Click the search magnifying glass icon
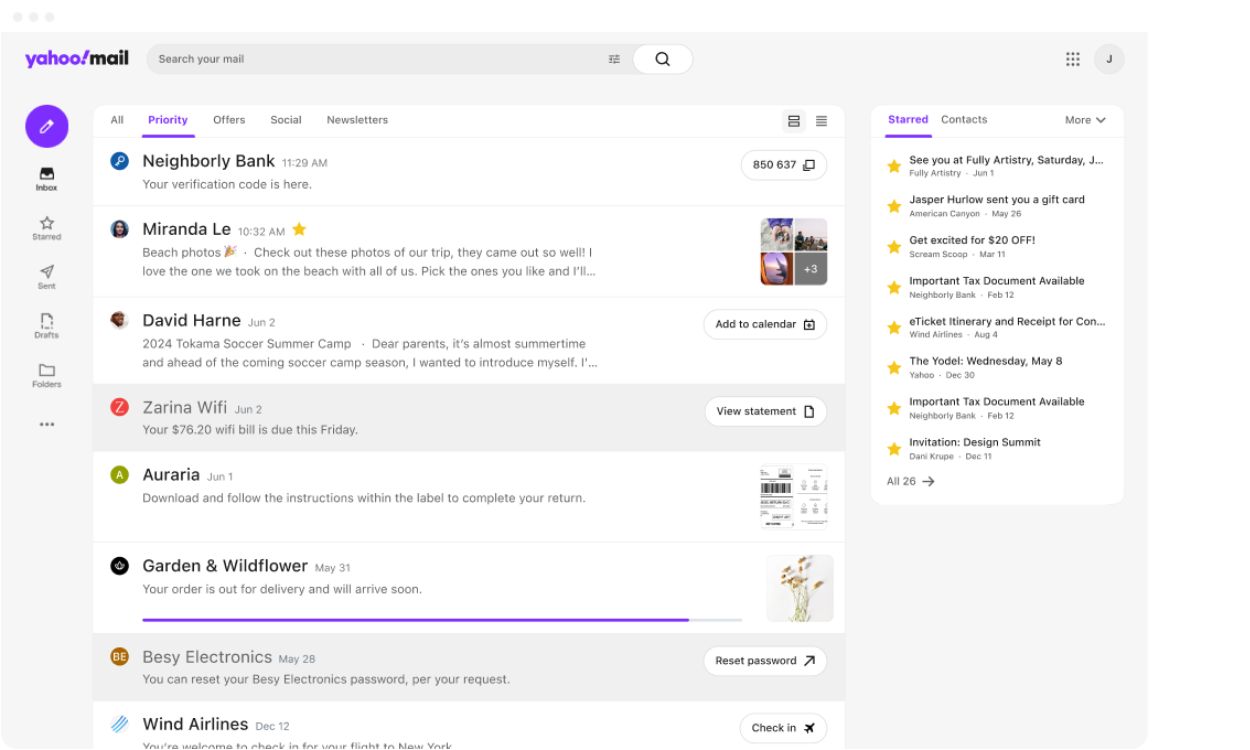Viewport: 1250px width, 750px height. pos(661,59)
